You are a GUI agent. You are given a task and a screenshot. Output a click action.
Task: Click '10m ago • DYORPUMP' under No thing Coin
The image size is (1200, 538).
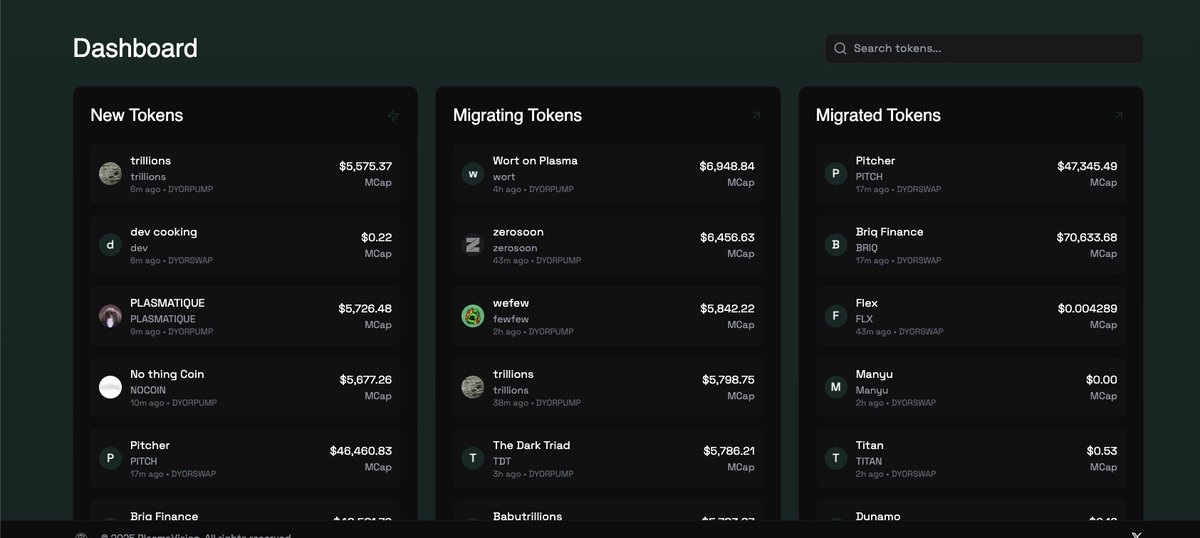coord(173,403)
